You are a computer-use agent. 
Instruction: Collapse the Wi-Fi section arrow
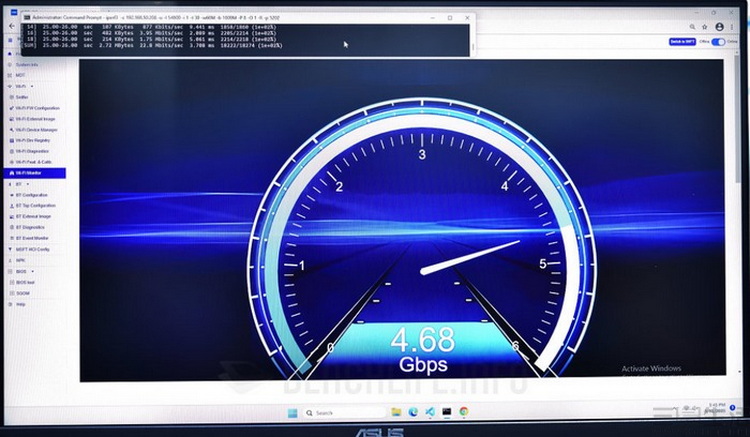tap(32, 87)
